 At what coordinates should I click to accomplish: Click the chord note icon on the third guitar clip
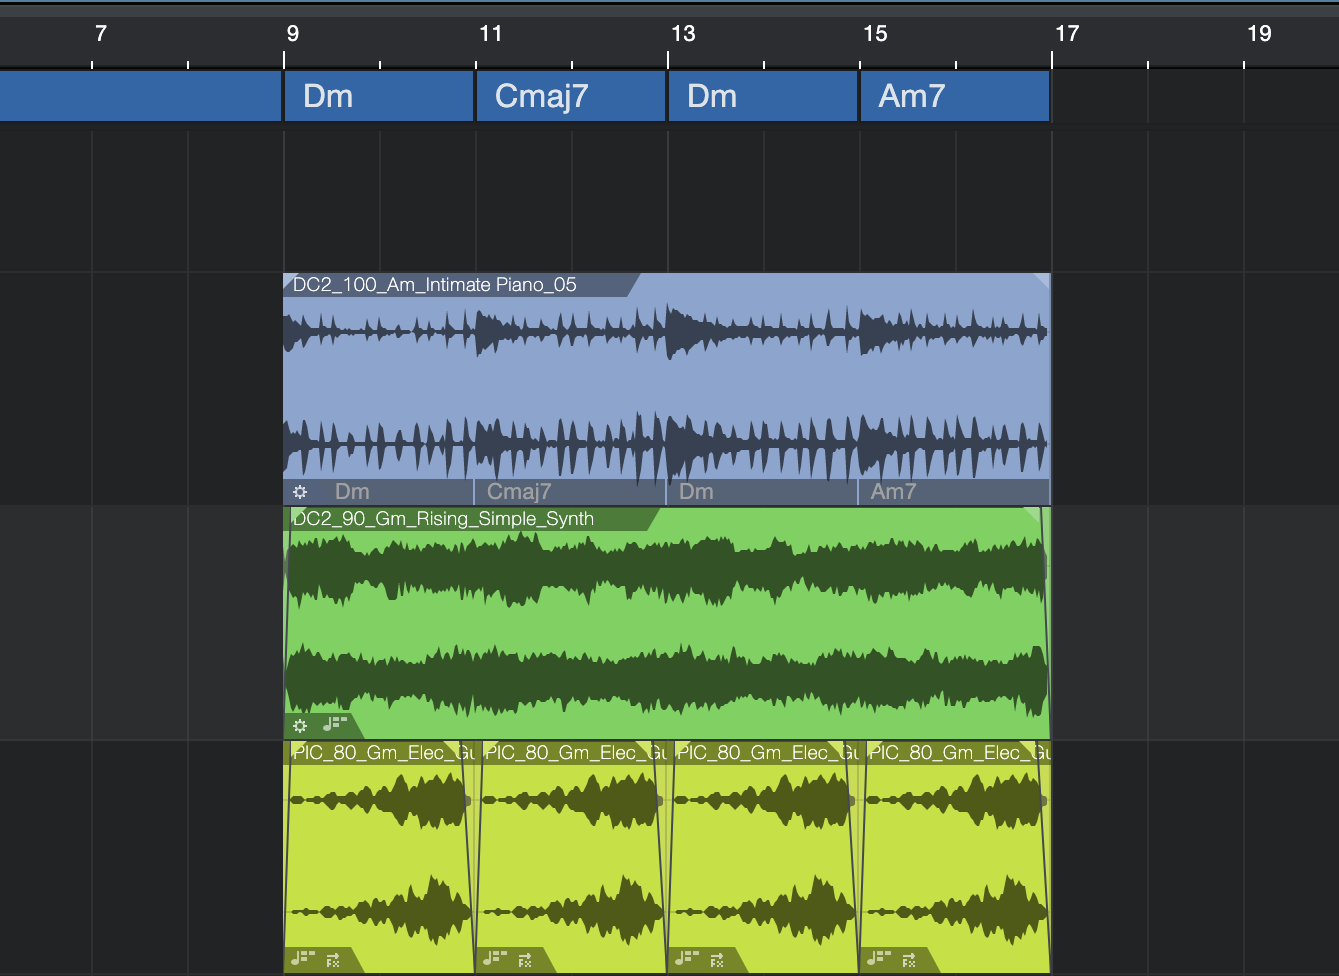pos(686,959)
